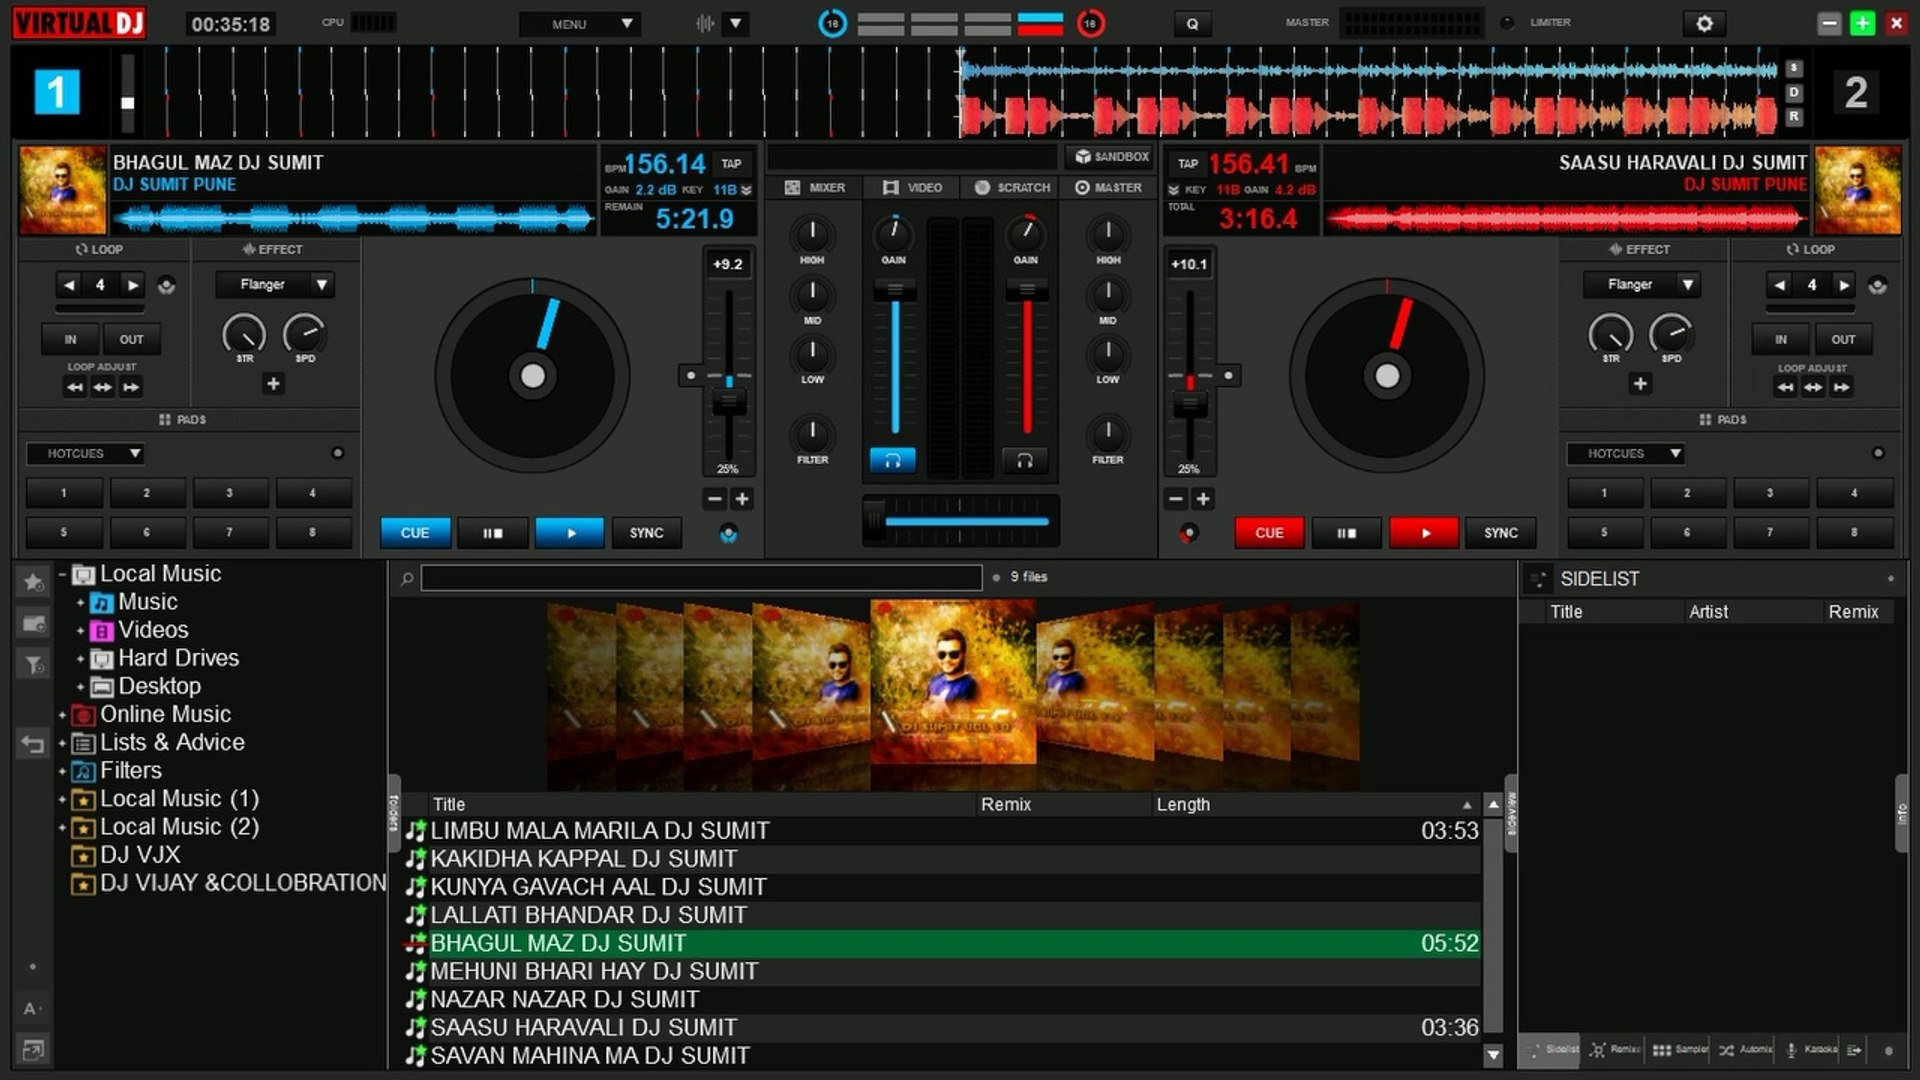Open the VIDEO mixer tab
The height and width of the screenshot is (1080, 1920).
click(x=912, y=188)
